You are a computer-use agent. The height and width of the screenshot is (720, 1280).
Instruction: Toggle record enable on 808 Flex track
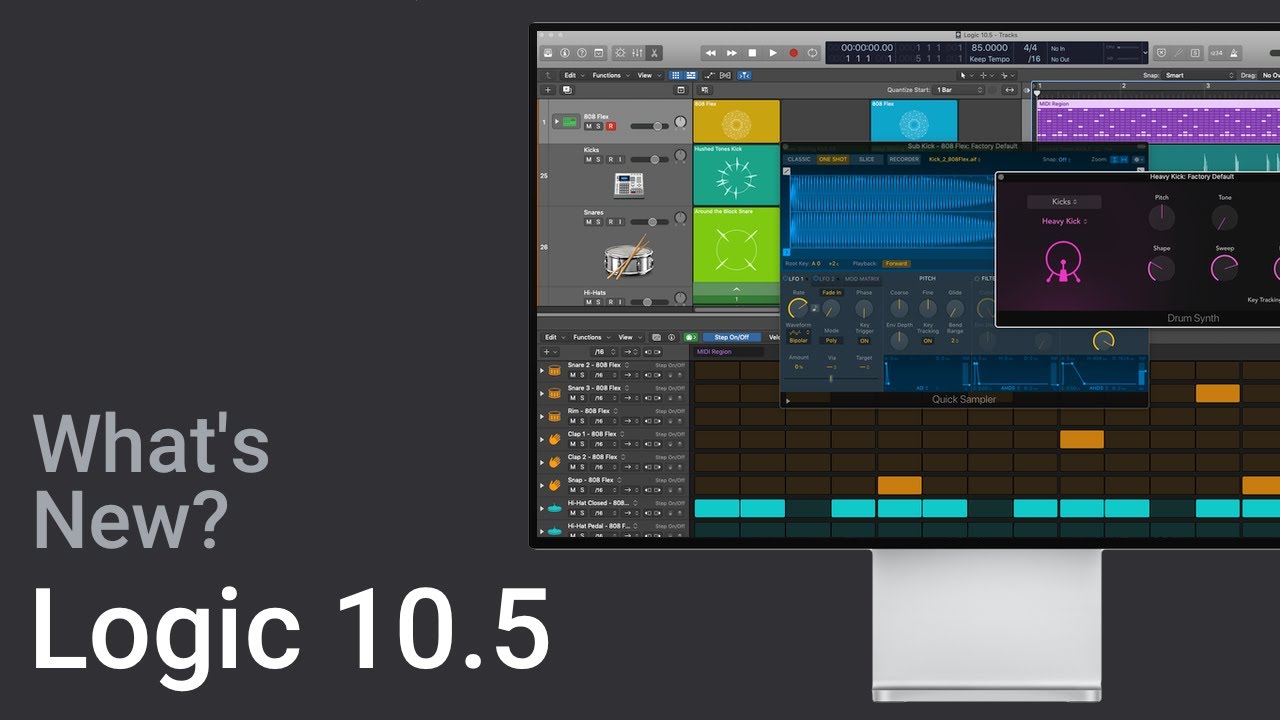point(610,126)
